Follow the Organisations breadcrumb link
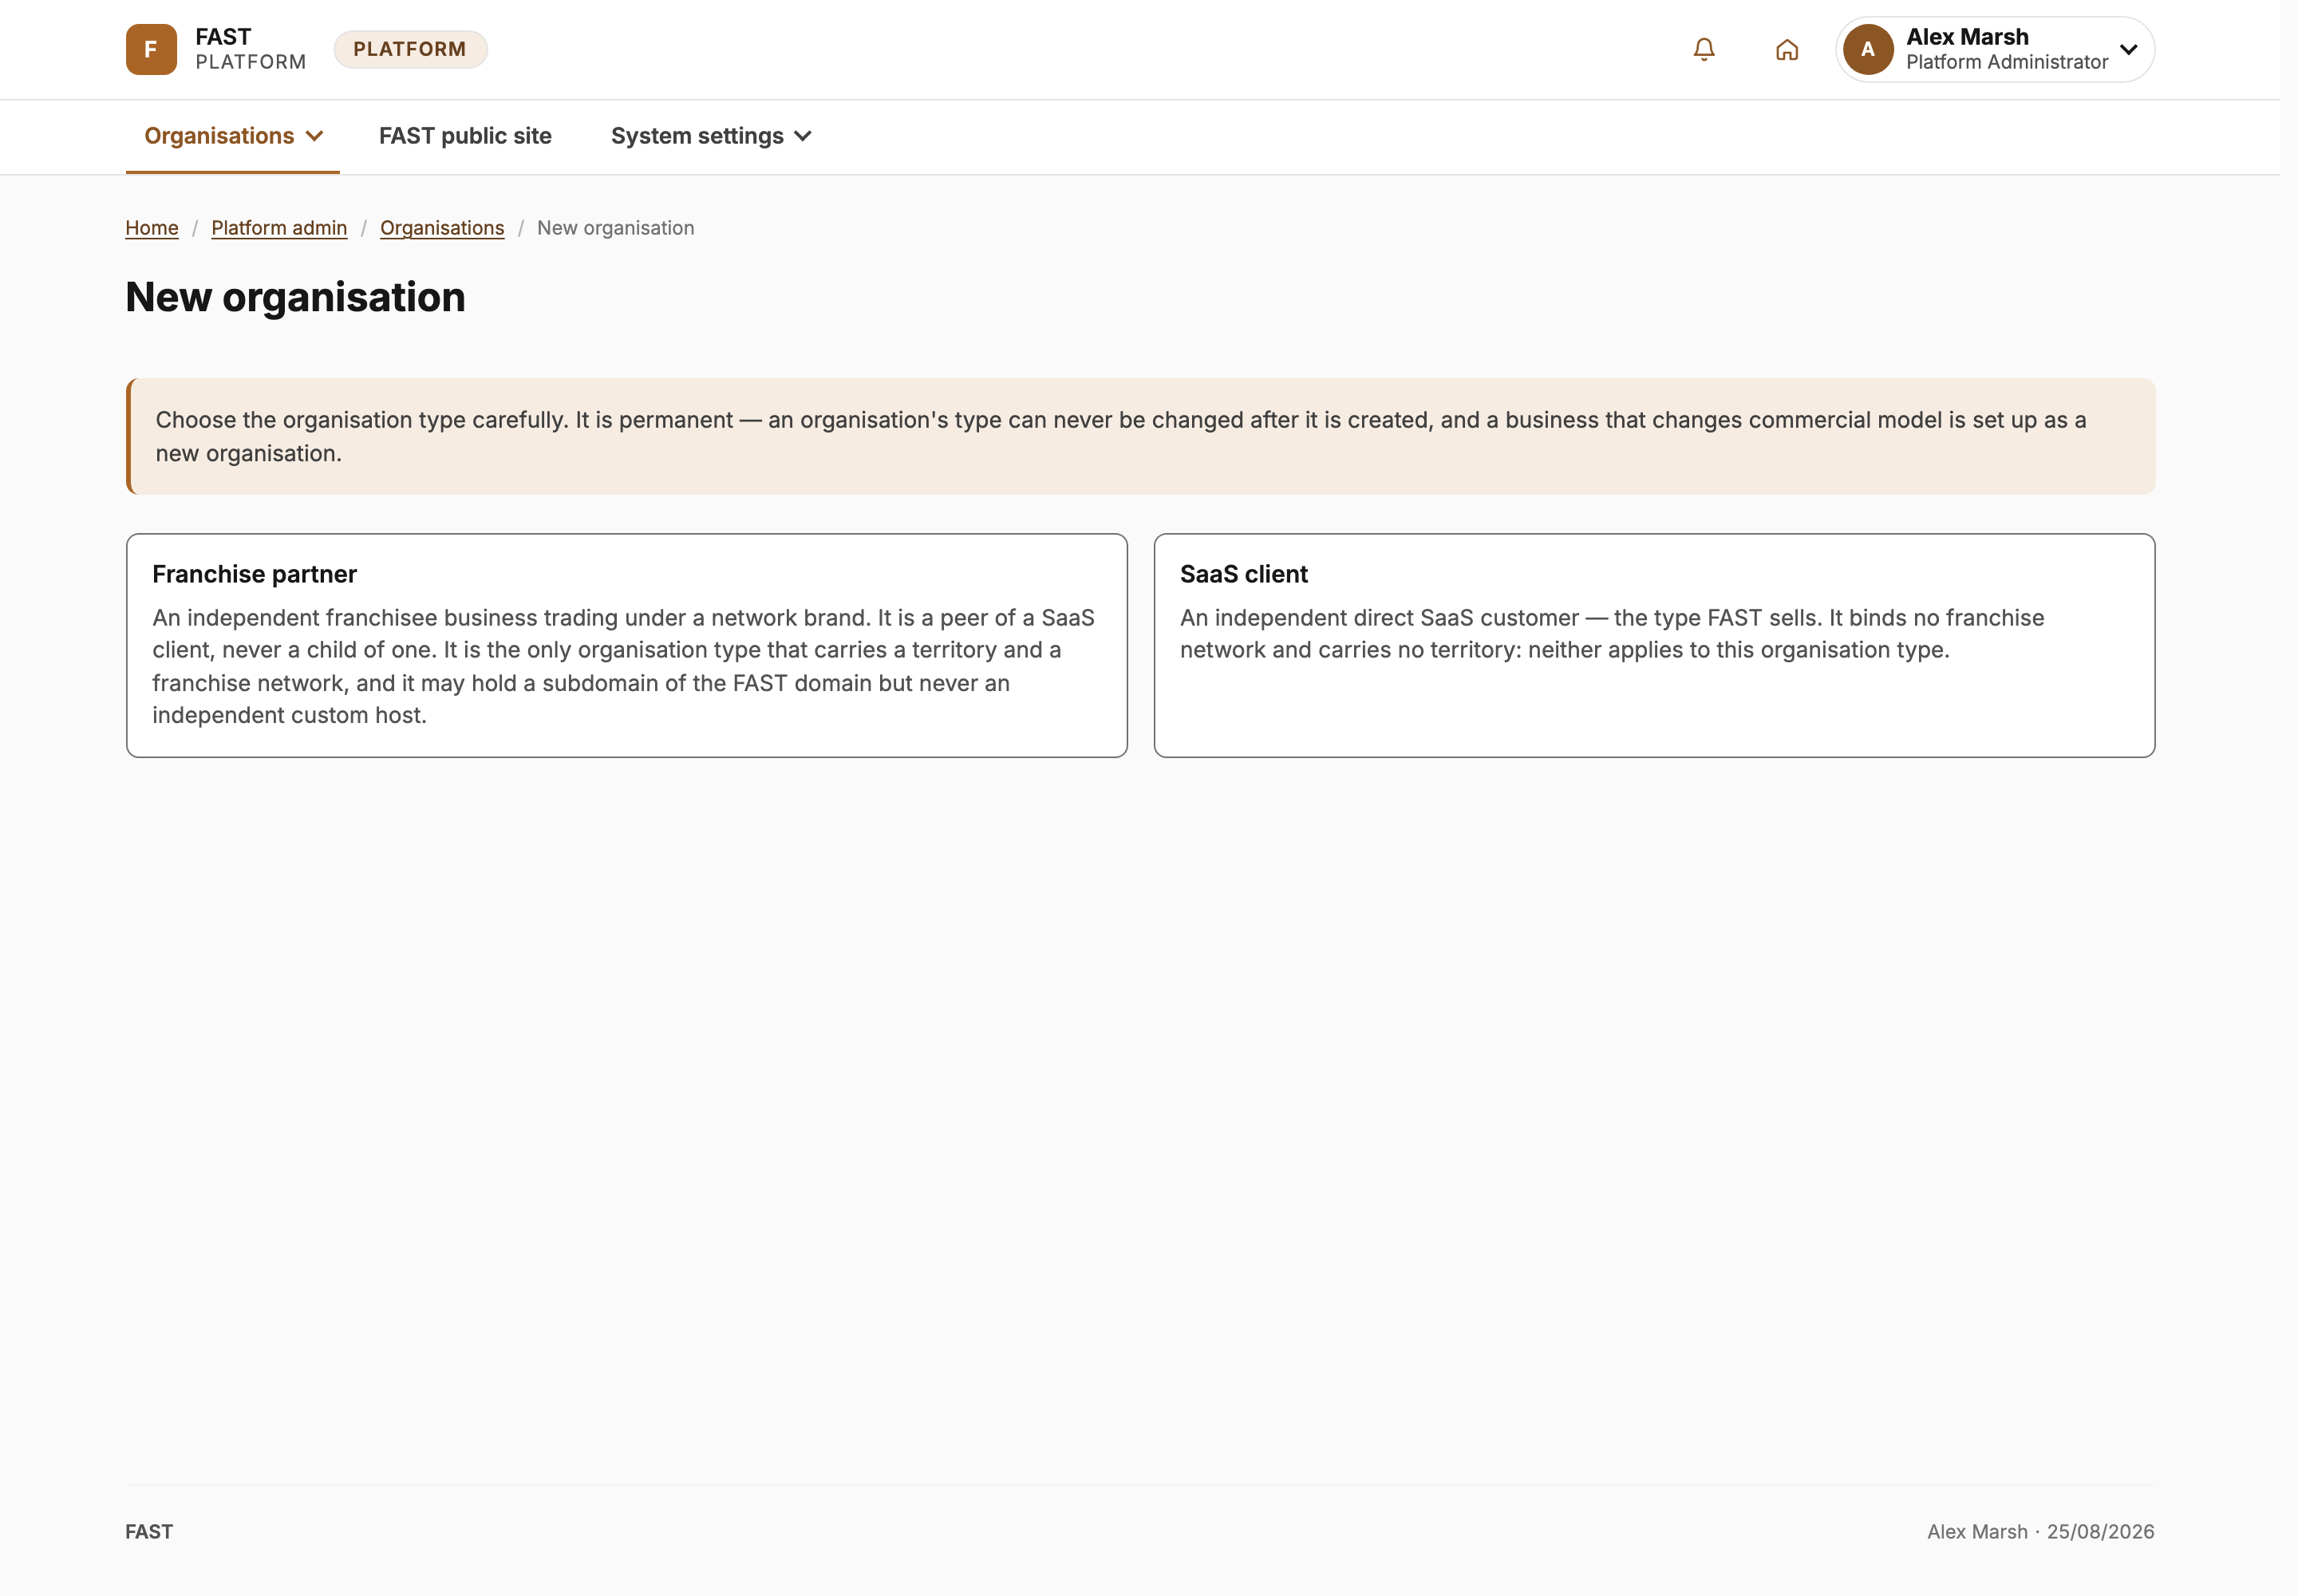The image size is (2298, 1596). point(442,228)
